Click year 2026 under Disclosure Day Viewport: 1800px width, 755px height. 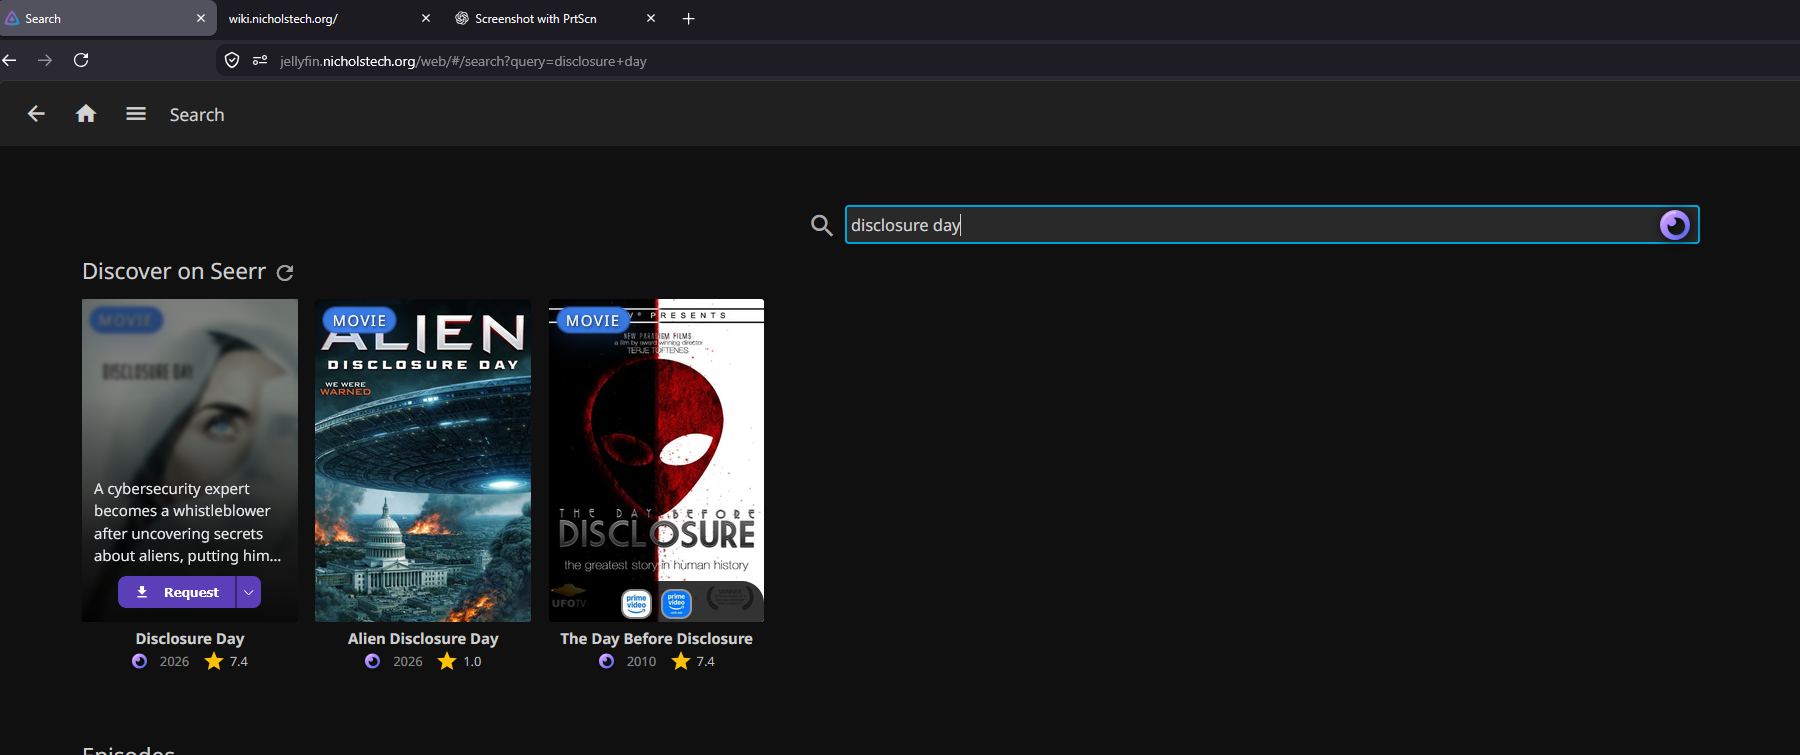[174, 662]
